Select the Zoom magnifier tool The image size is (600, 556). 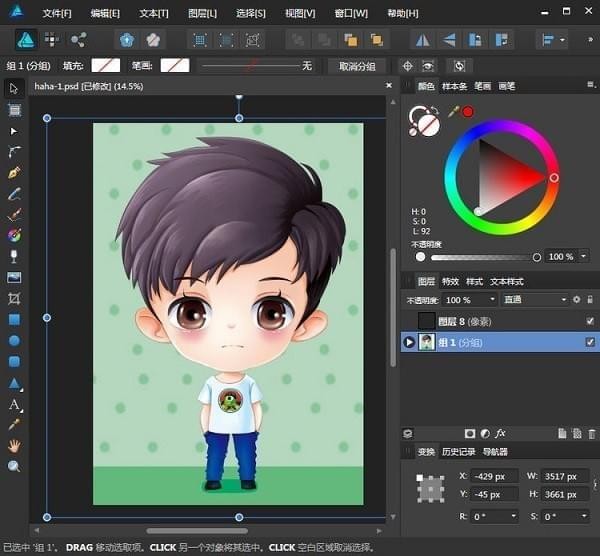[14, 466]
